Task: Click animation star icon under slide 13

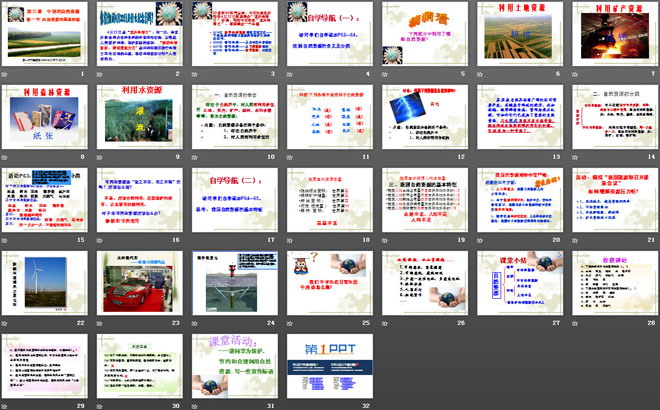Action: click(x=480, y=157)
